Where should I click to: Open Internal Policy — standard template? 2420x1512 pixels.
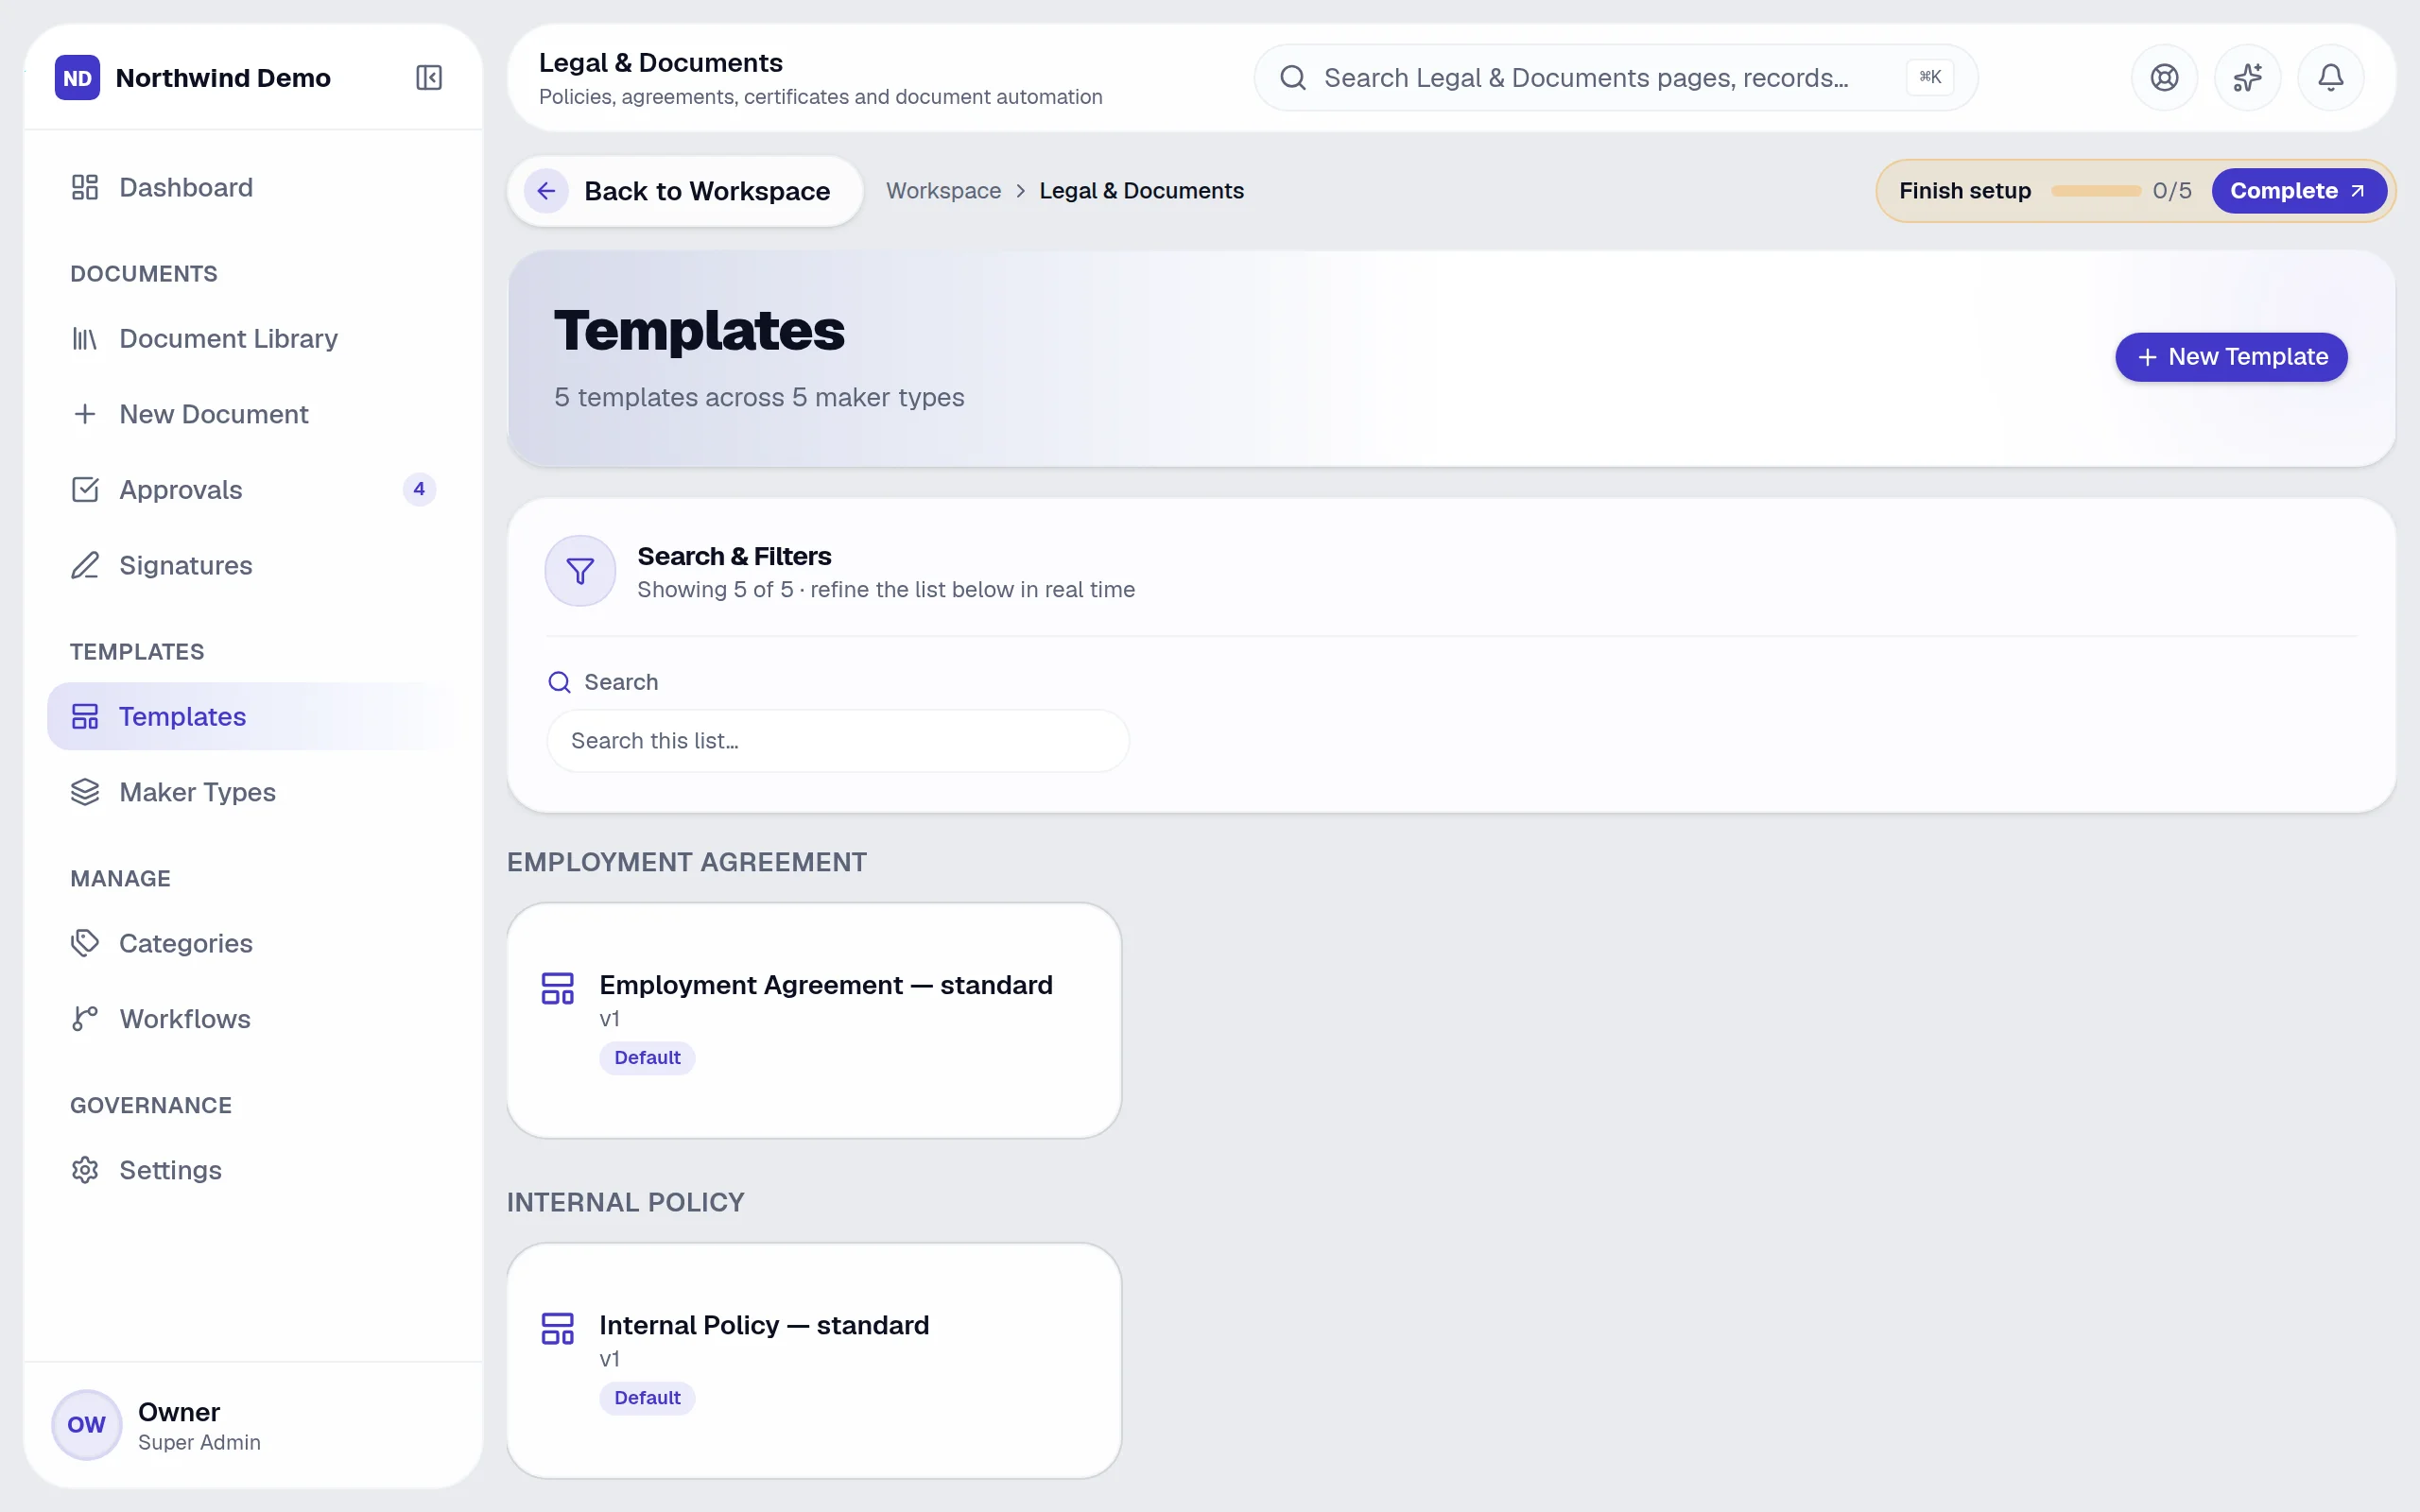814,1360
